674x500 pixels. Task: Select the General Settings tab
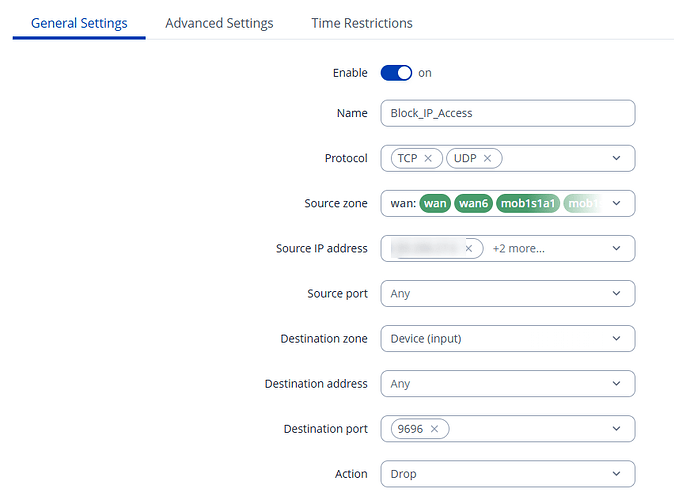(79, 23)
